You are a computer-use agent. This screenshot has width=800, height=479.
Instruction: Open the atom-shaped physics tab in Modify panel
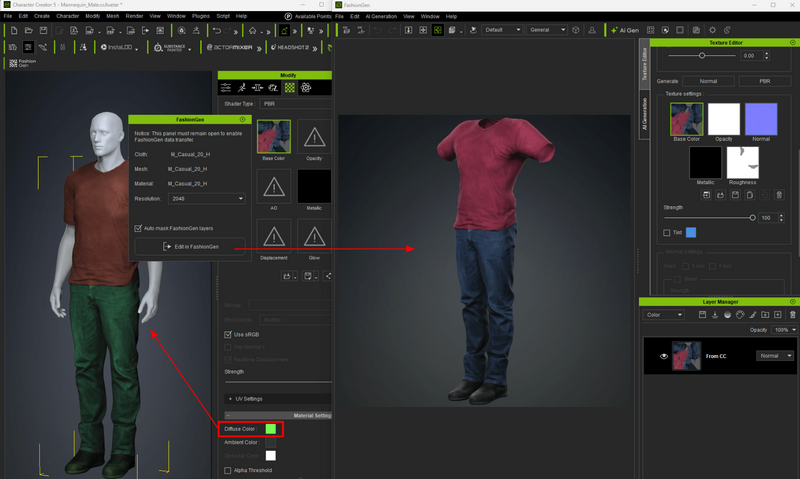click(306, 88)
